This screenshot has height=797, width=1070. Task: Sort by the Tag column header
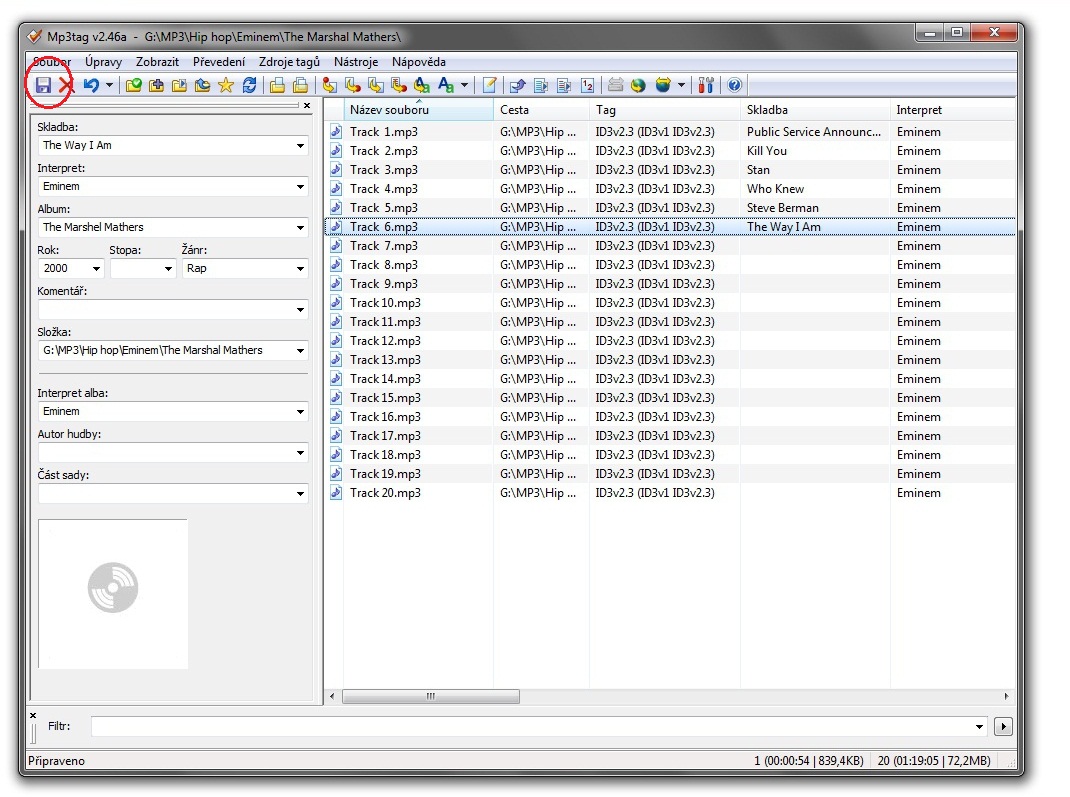click(664, 109)
